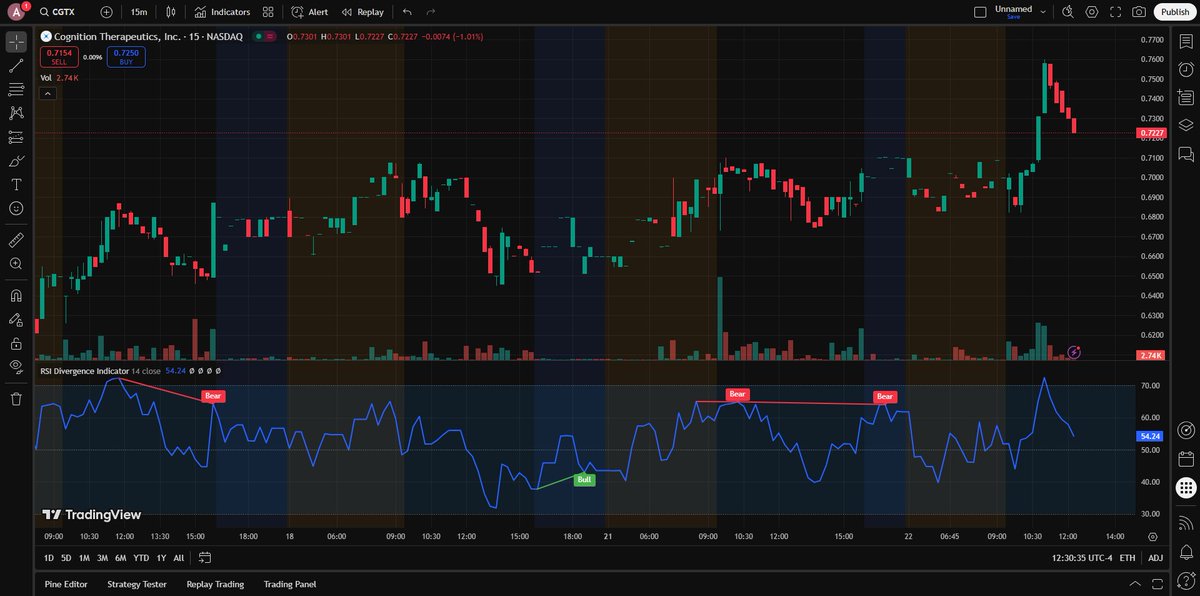Open the forecasting and measurement tools
The height and width of the screenshot is (596, 1200).
pos(16,137)
